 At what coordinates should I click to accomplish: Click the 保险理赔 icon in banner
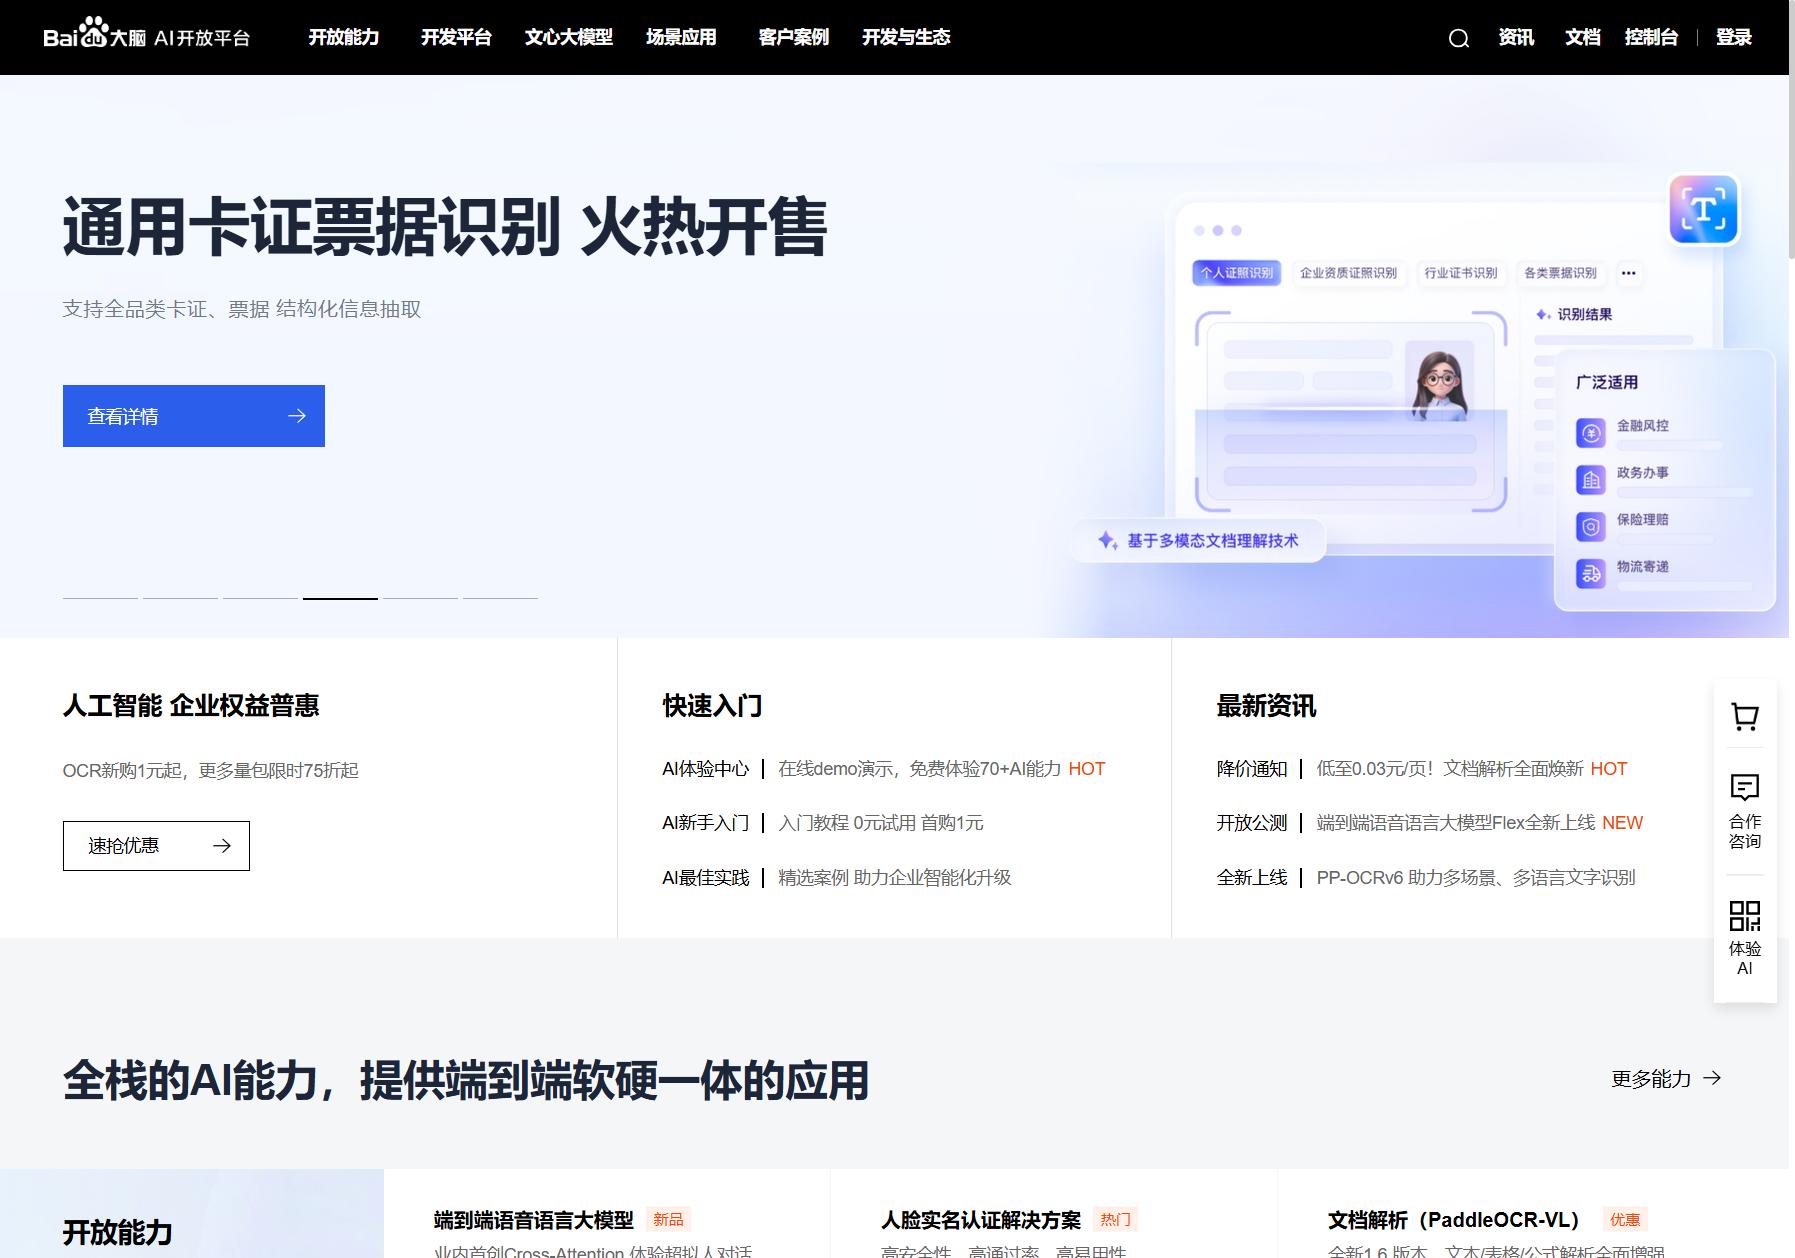click(1591, 526)
